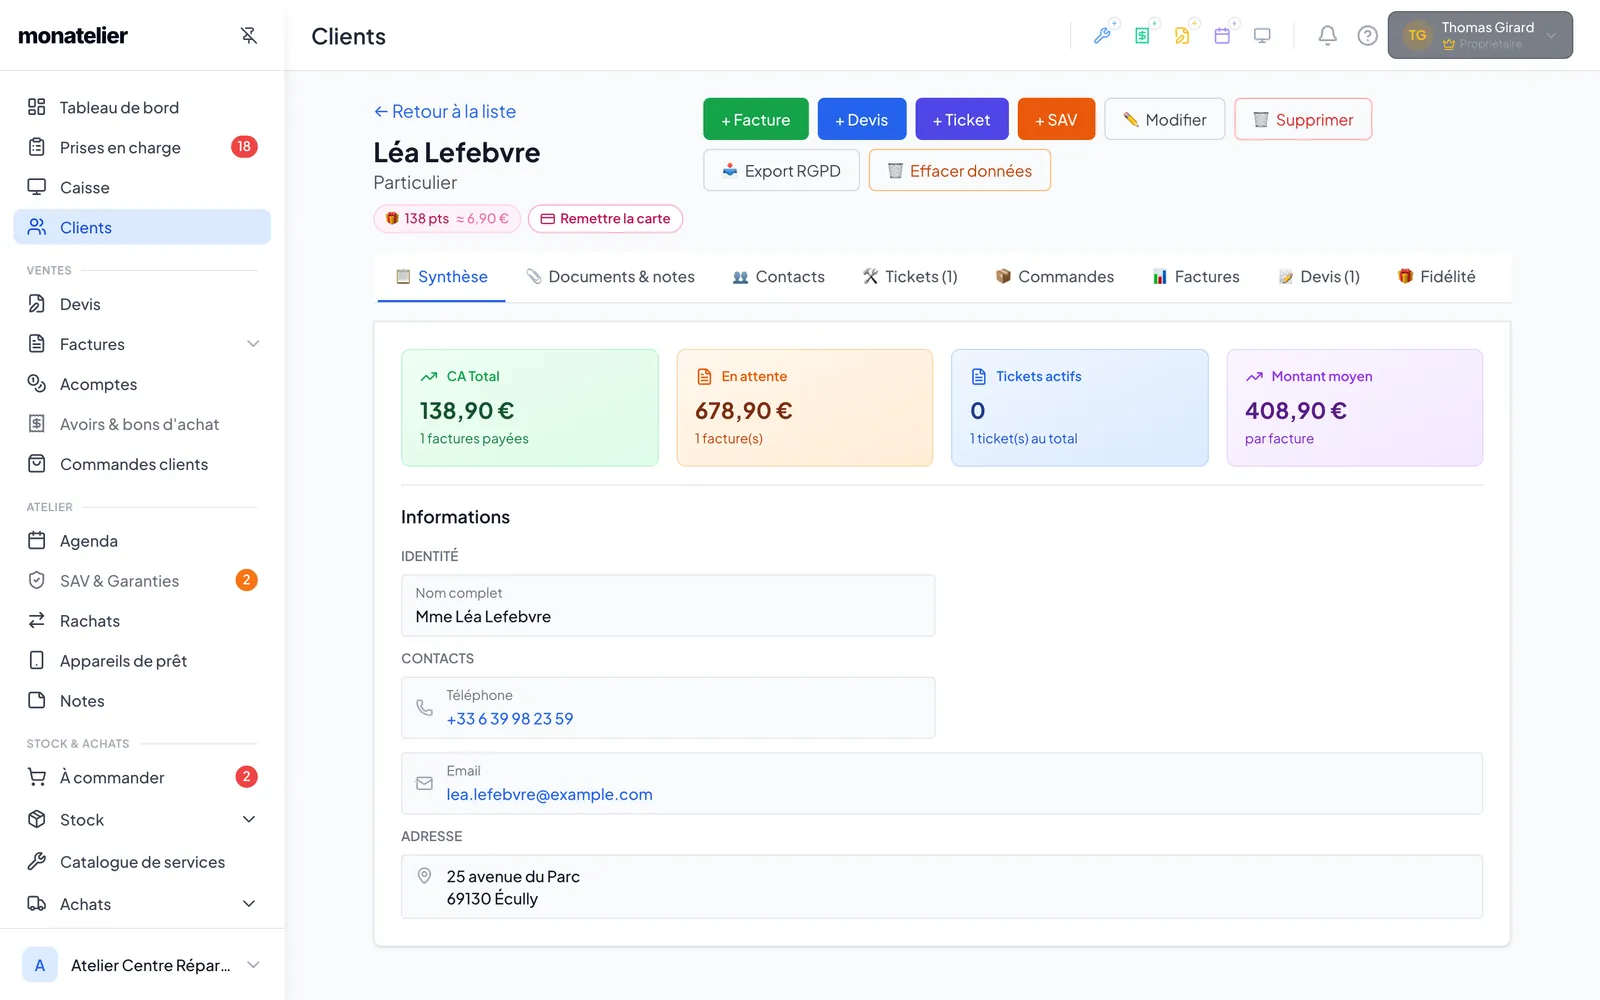Image resolution: width=1600 pixels, height=1000 pixels.
Task: Click Export RGPD button
Action: click(x=781, y=170)
